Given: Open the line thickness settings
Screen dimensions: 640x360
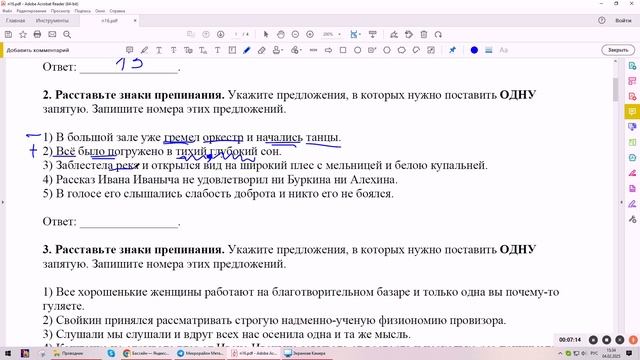Looking at the screenshot, I should click(489, 50).
